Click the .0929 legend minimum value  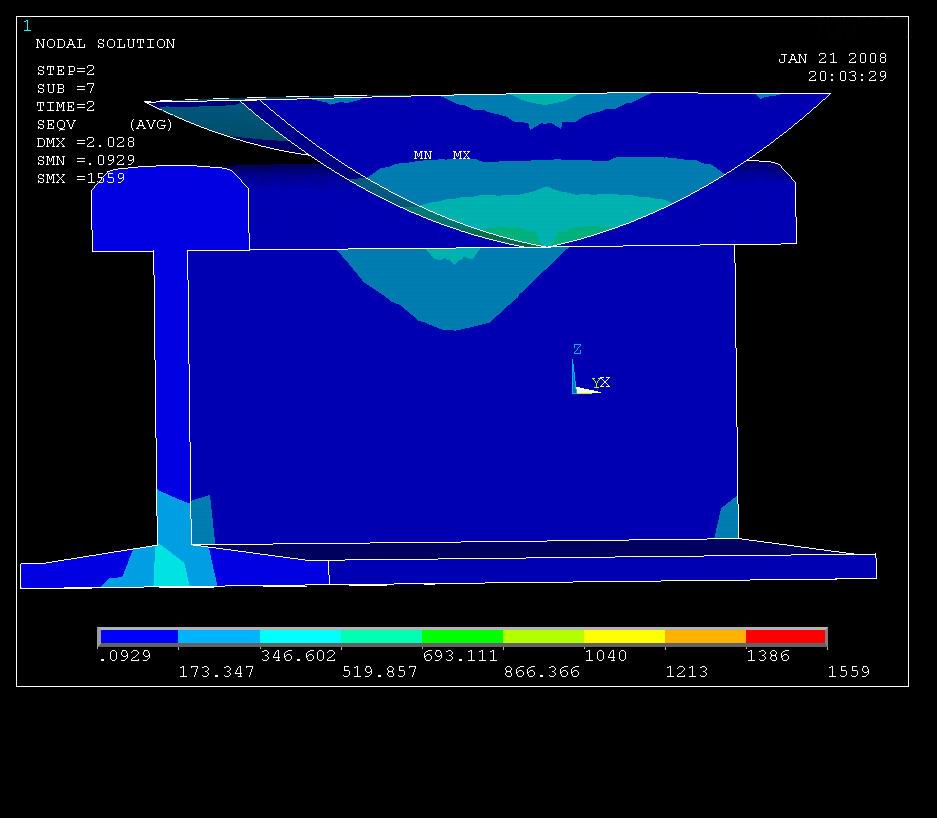click(125, 655)
